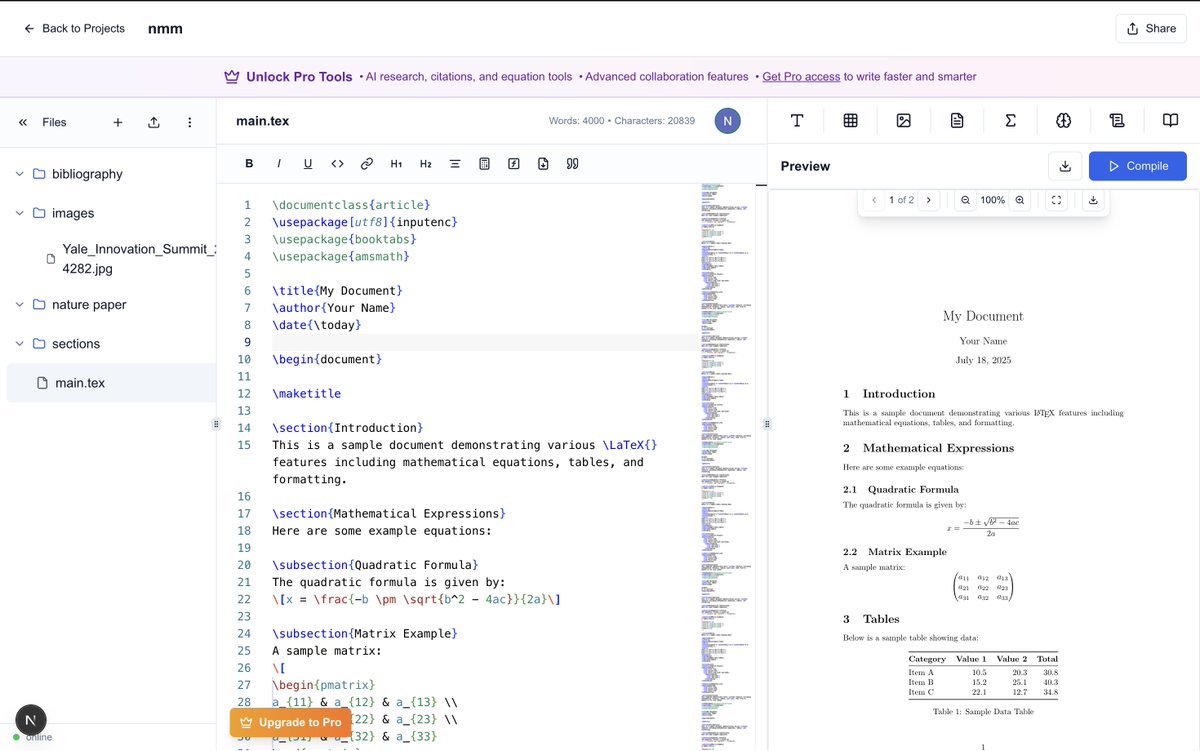Click the function symbol icon in editor toolbar
The width and height of the screenshot is (1200, 751).
tap(513, 164)
